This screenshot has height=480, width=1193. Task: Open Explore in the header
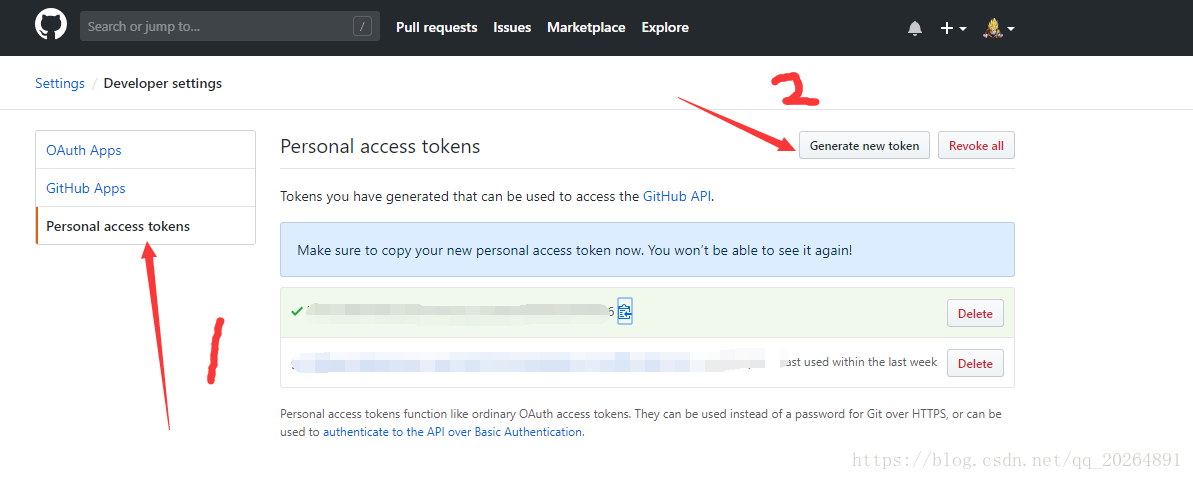coord(665,27)
